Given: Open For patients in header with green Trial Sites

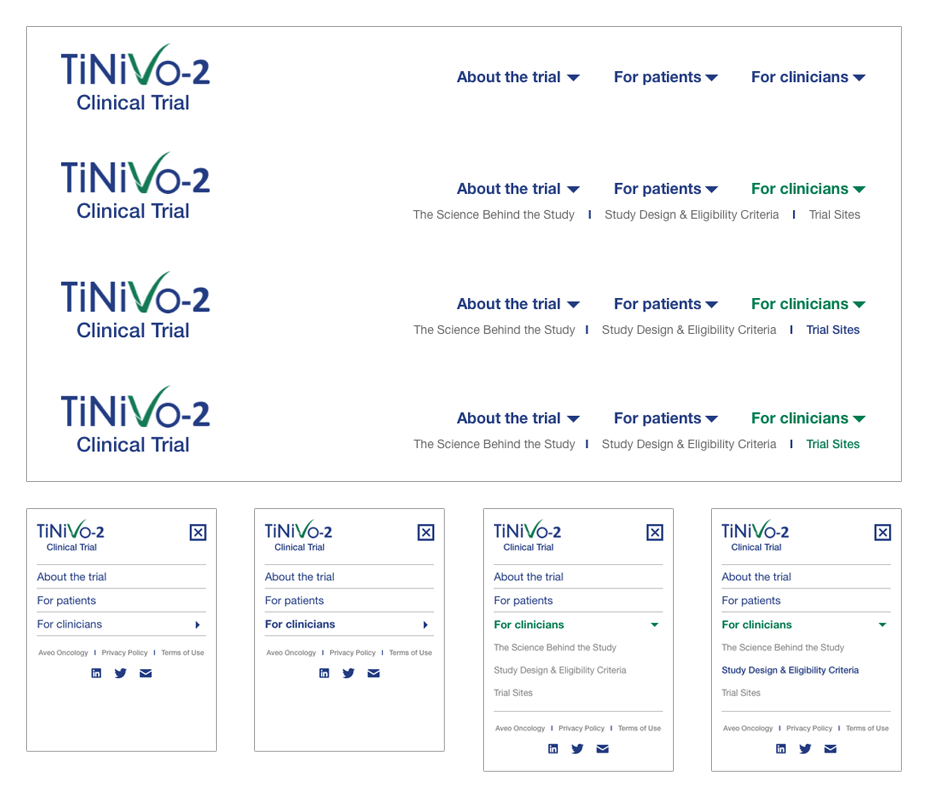Looking at the screenshot, I should 665,419.
